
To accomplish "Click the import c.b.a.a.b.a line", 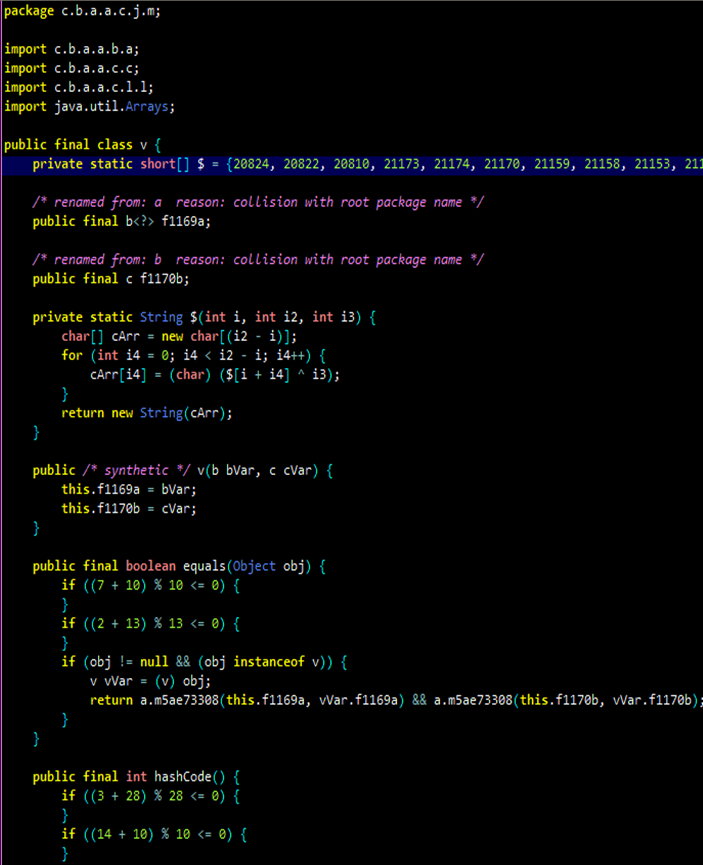I will point(72,49).
